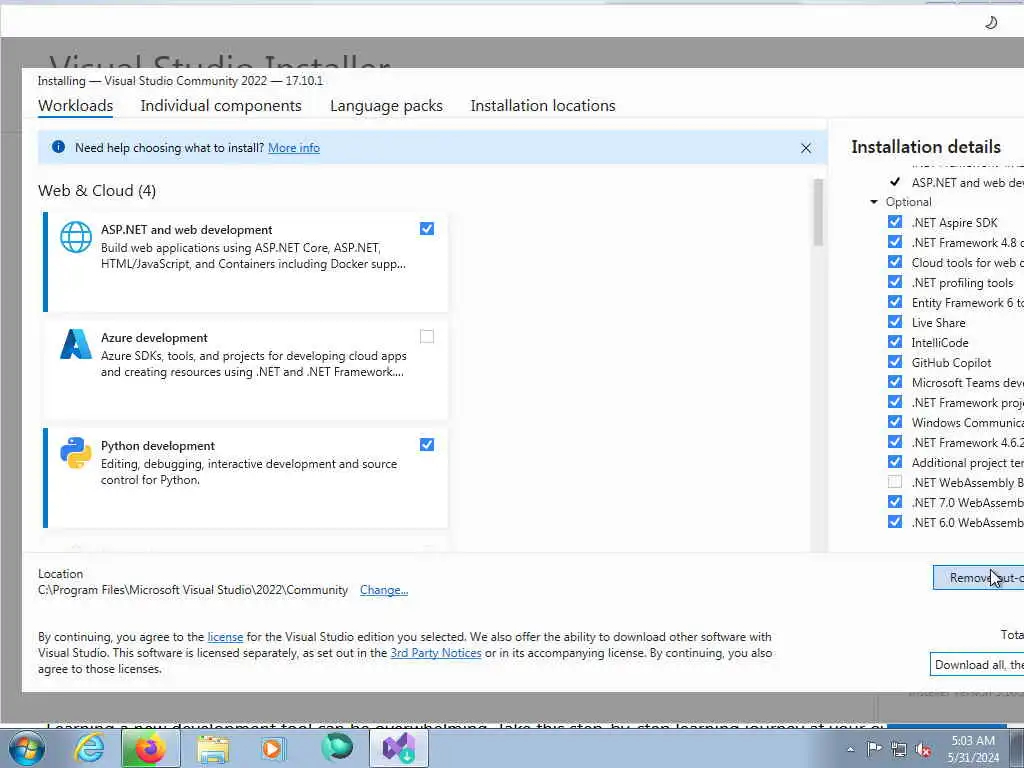
Task: Open Firefox from the taskbar
Action: 150,748
